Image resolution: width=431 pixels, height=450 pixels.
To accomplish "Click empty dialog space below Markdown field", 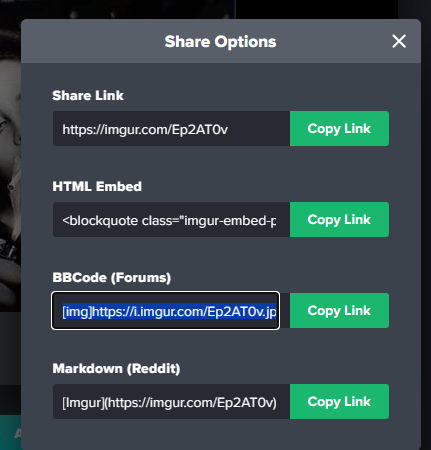I will (x=220, y=435).
